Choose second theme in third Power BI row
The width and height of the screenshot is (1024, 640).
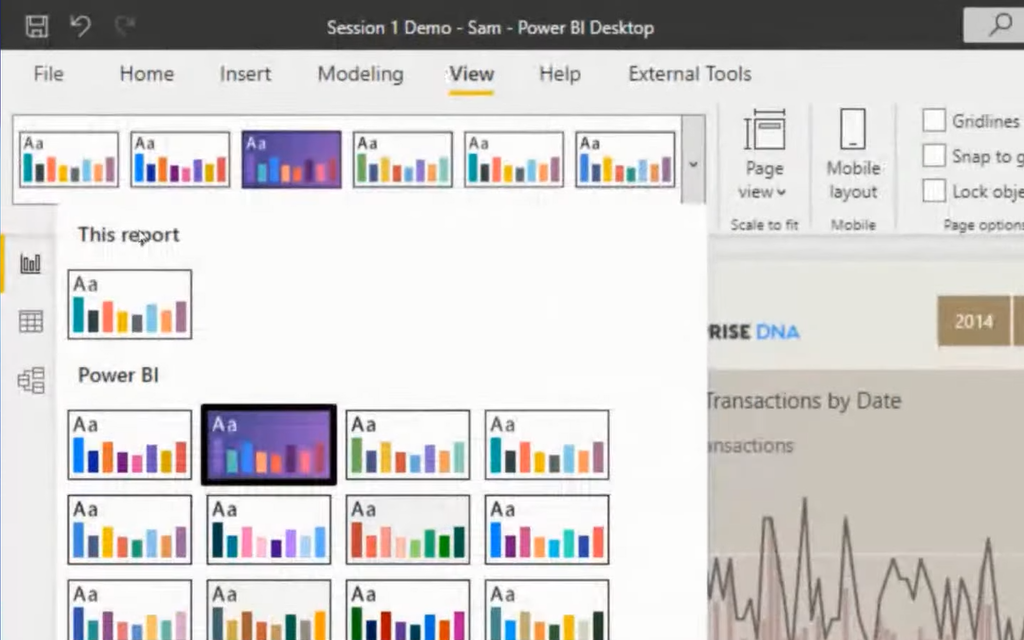coord(268,610)
